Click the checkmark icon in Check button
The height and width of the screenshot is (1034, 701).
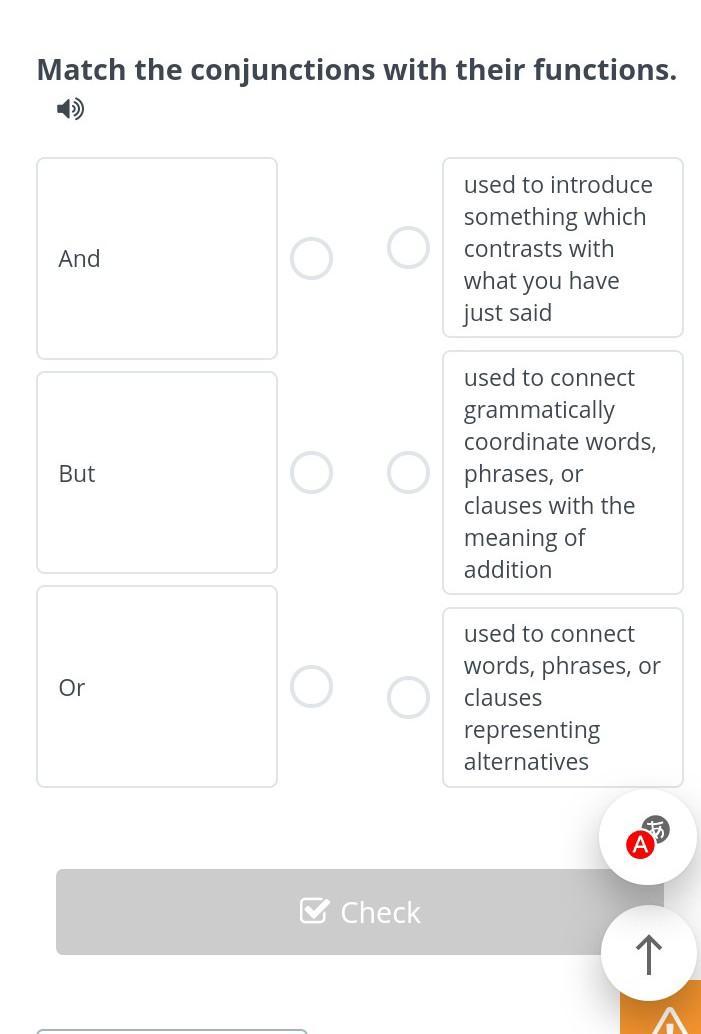click(314, 911)
